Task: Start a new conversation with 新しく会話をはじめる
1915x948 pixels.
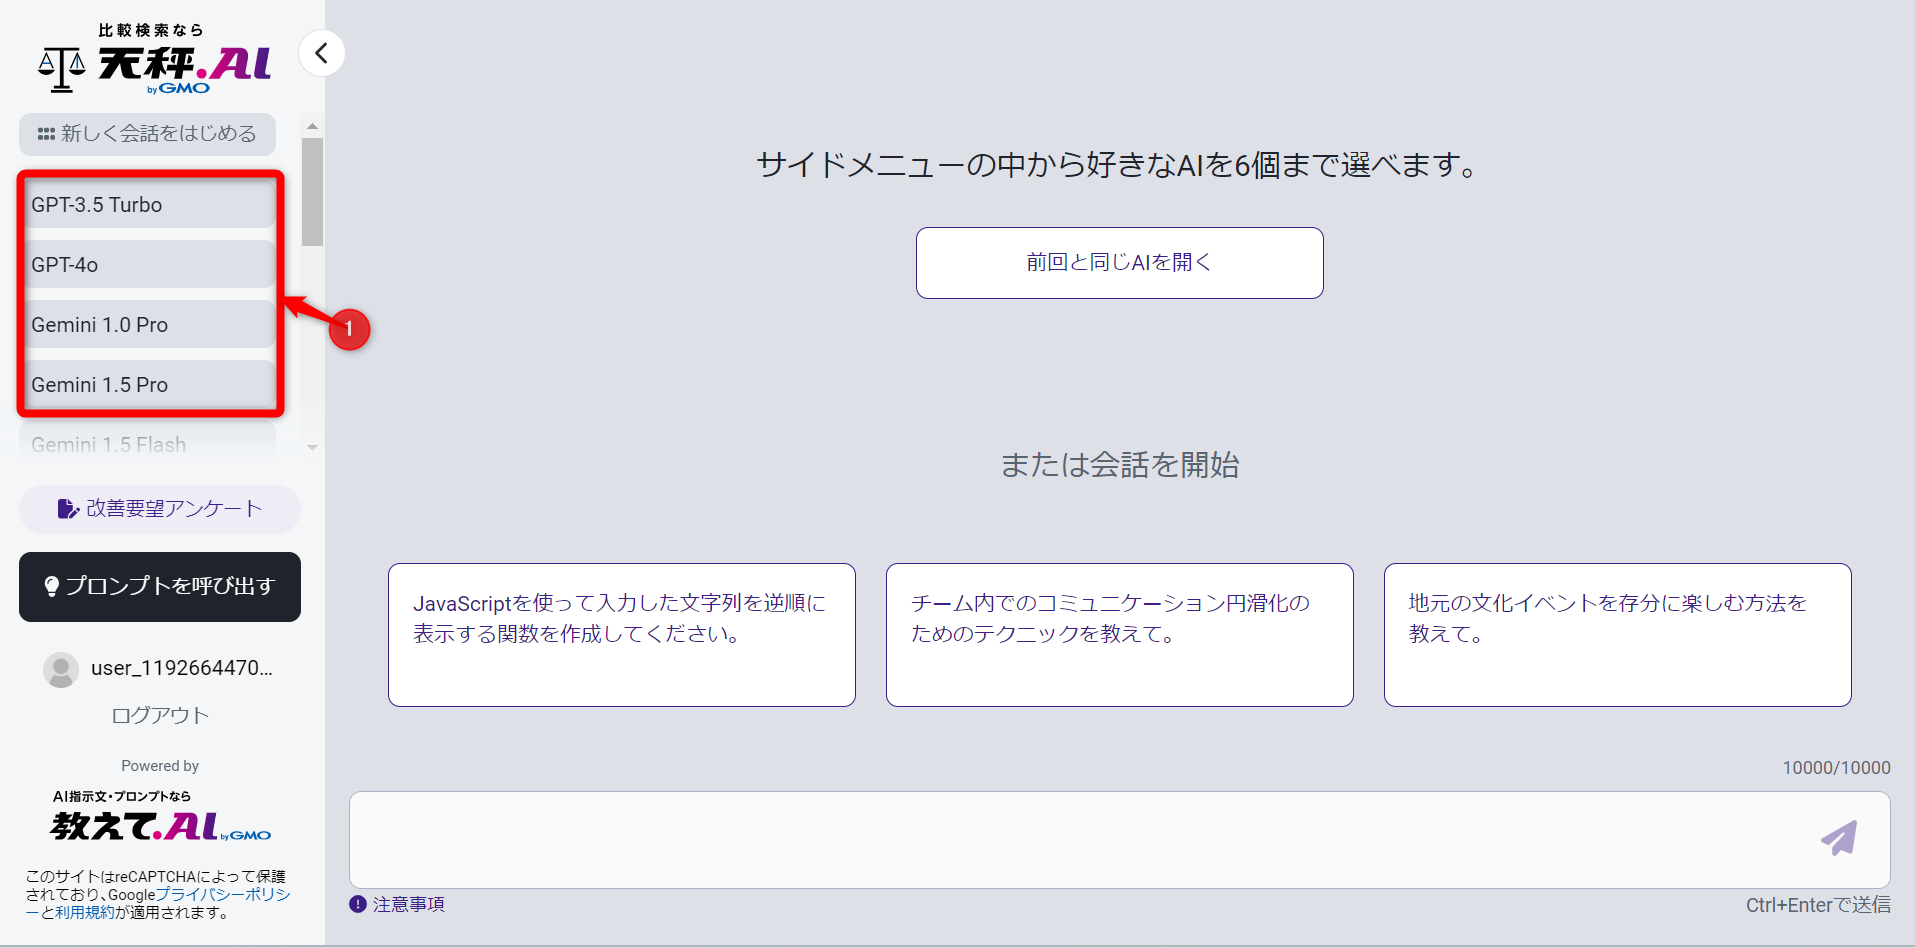Action: (147, 134)
